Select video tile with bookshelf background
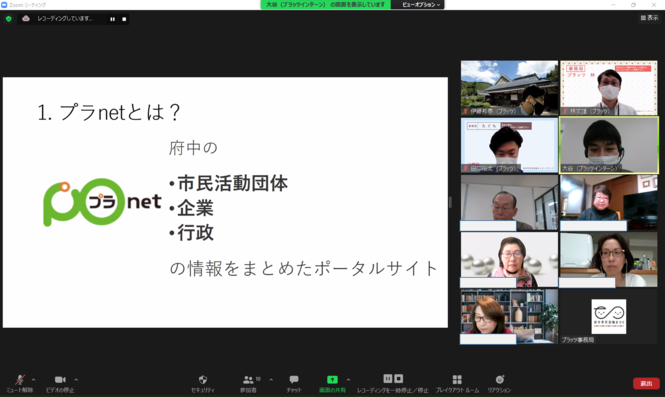Image resolution: width=665 pixels, height=397 pixels. click(x=509, y=316)
